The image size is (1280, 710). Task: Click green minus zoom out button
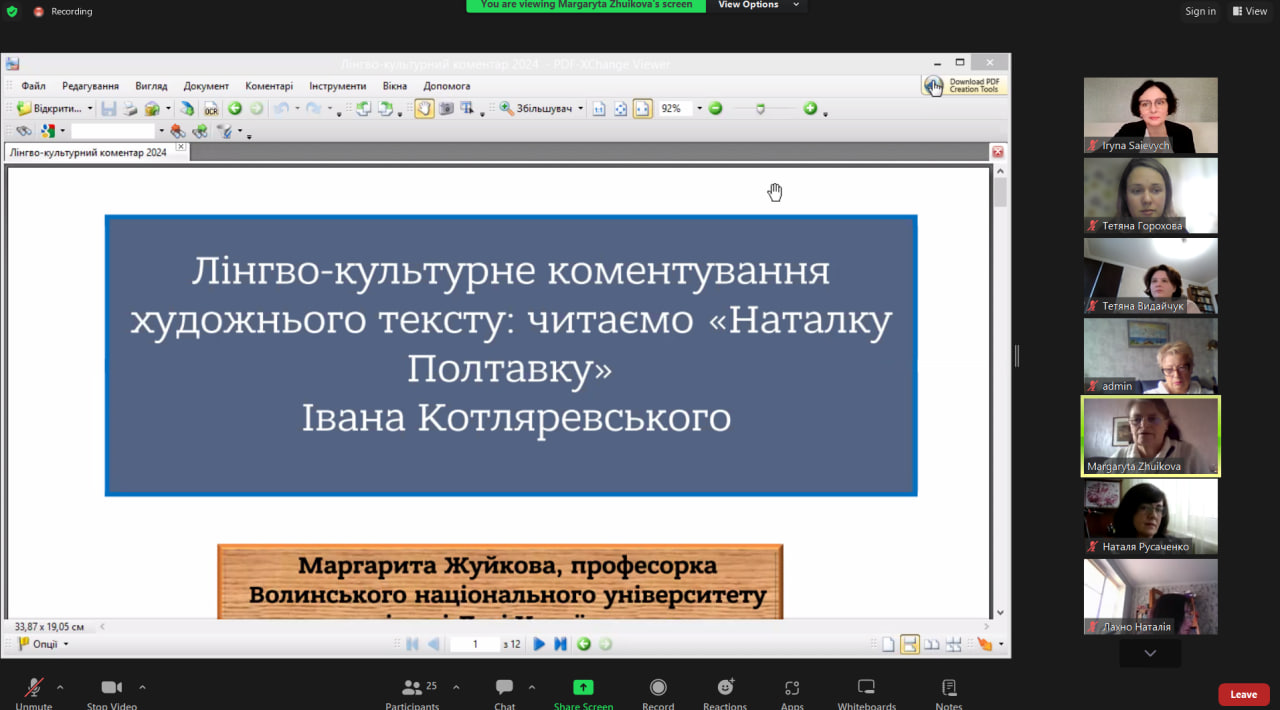click(x=716, y=109)
